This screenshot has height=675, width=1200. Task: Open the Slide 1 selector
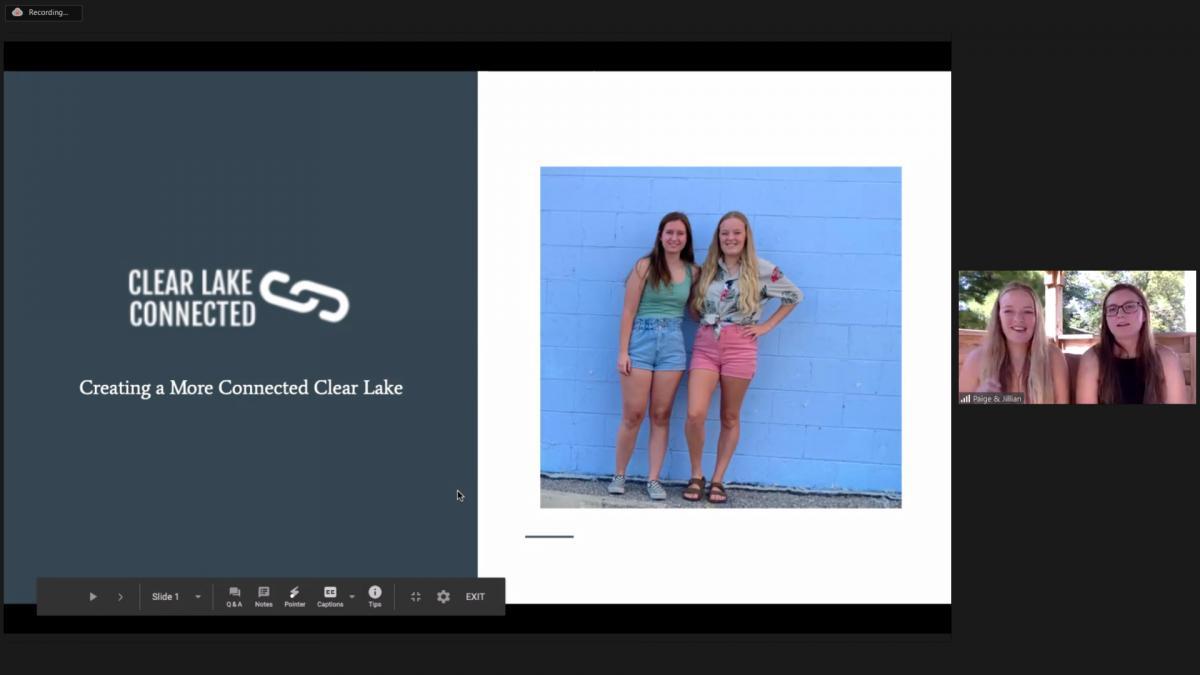pos(165,597)
